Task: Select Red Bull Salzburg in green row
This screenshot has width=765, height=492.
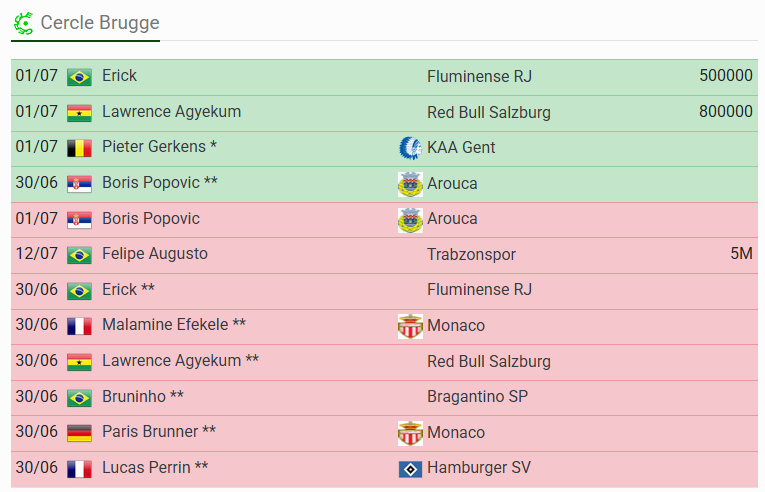Action: tap(488, 112)
